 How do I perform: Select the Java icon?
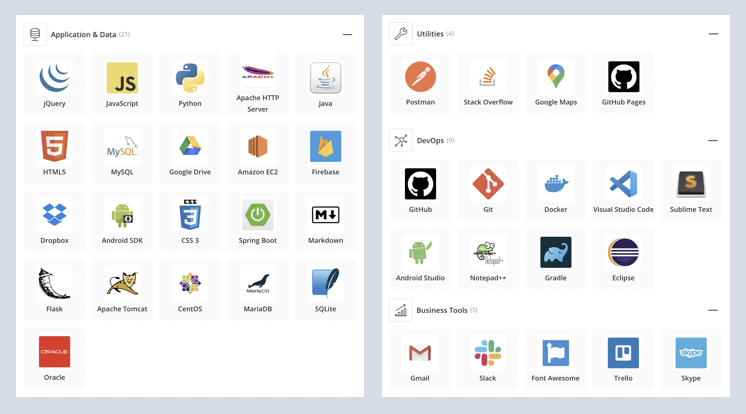[325, 78]
